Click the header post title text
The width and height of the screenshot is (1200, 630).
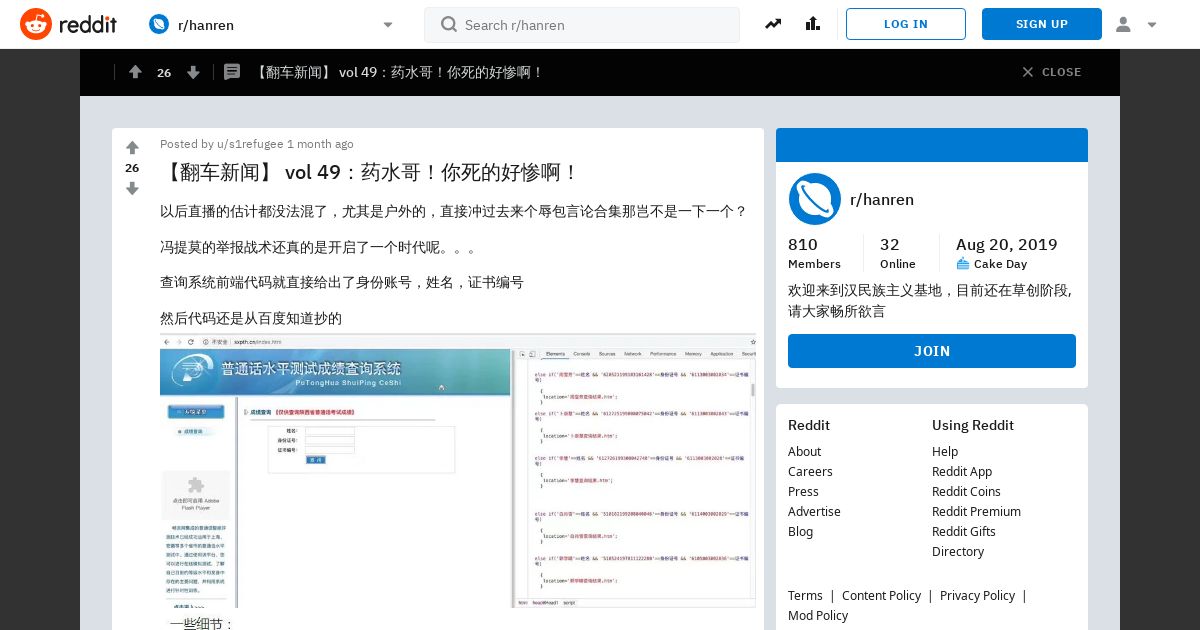399,72
